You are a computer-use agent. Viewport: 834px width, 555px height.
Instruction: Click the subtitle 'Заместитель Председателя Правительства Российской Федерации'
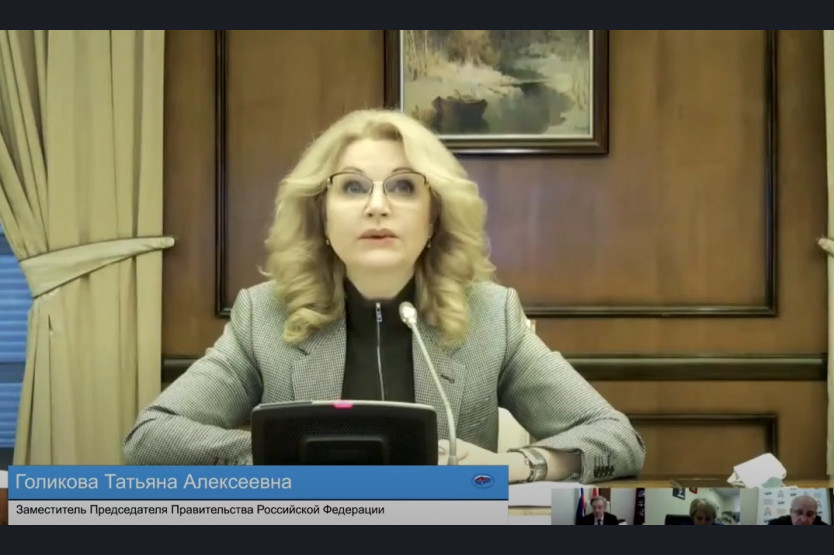click(200, 509)
